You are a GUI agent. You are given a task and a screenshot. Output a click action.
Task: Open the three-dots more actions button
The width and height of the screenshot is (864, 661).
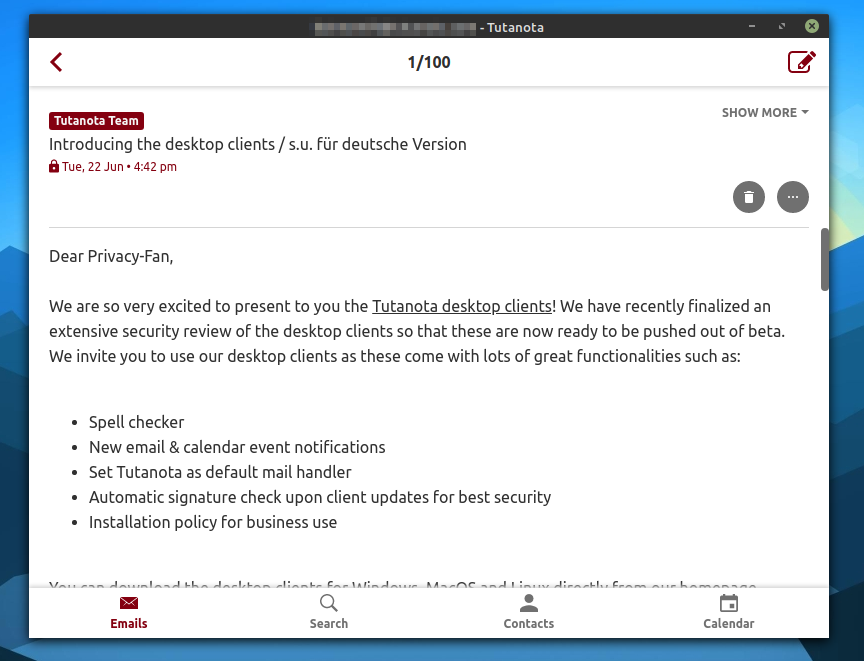tap(793, 197)
